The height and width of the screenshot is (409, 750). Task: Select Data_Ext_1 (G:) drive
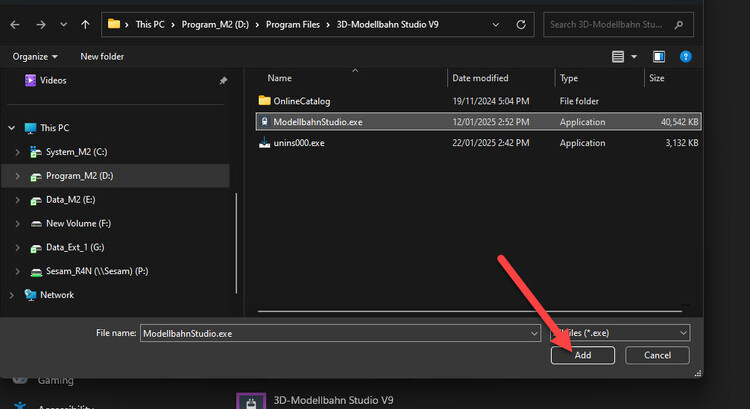point(75,247)
